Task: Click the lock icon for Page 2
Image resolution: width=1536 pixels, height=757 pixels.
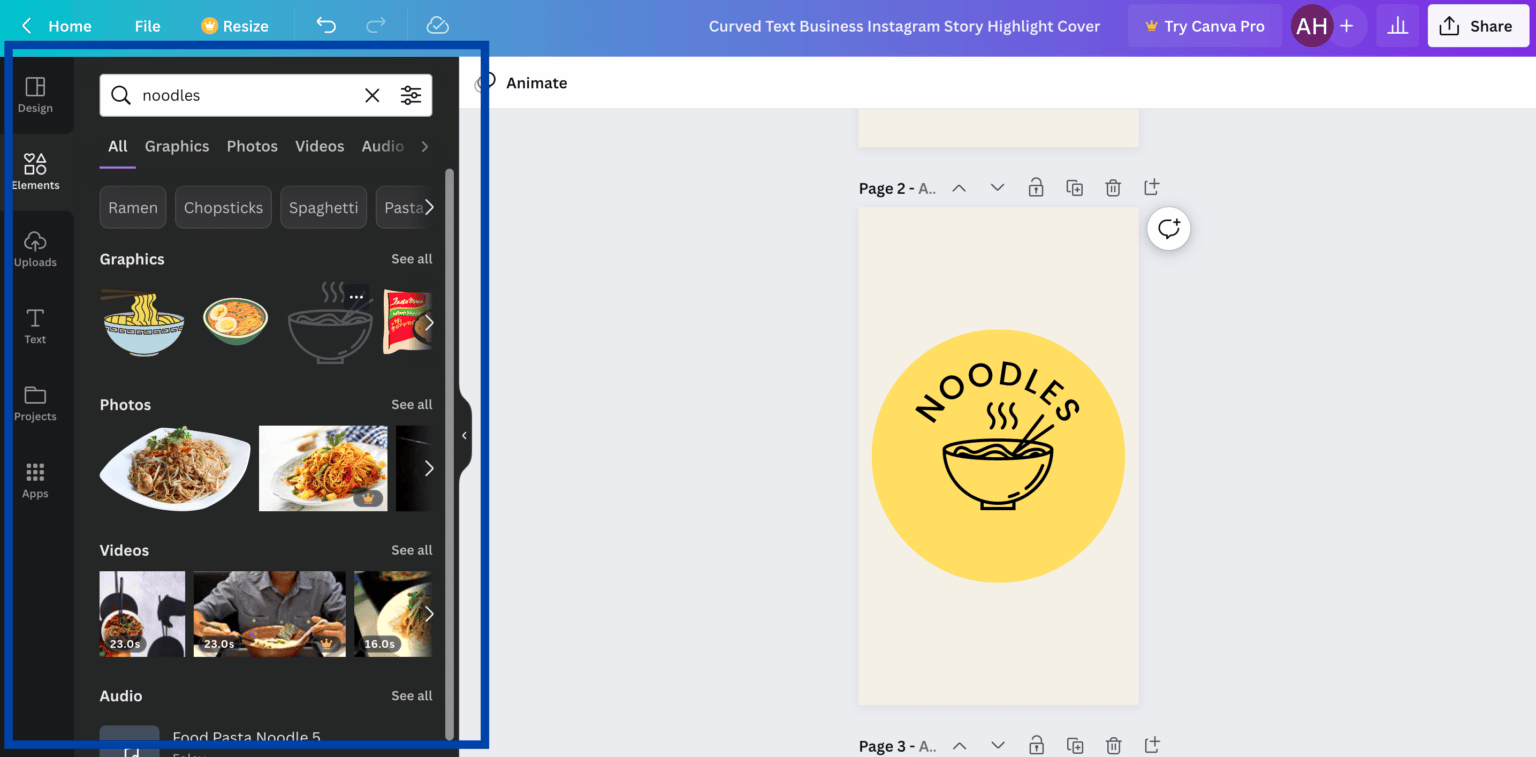Action: [1036, 187]
